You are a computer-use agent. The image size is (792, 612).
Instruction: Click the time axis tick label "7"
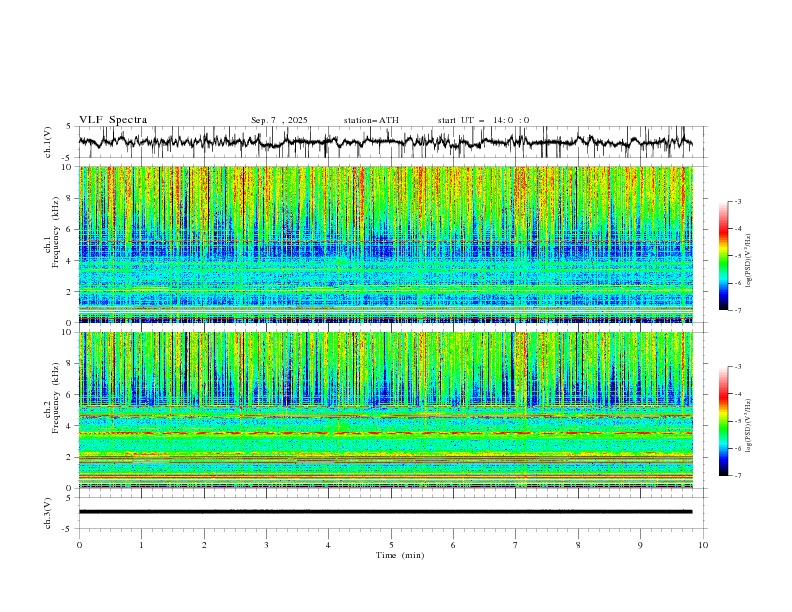pos(516,545)
